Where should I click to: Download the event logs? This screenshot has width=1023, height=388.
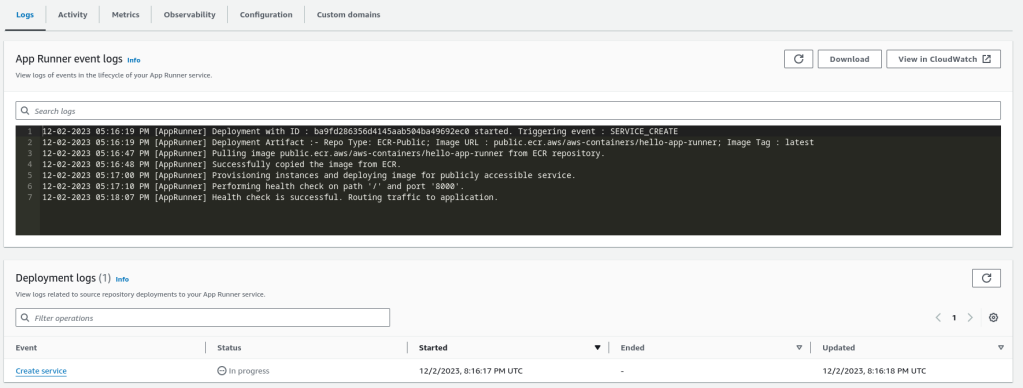(849, 59)
